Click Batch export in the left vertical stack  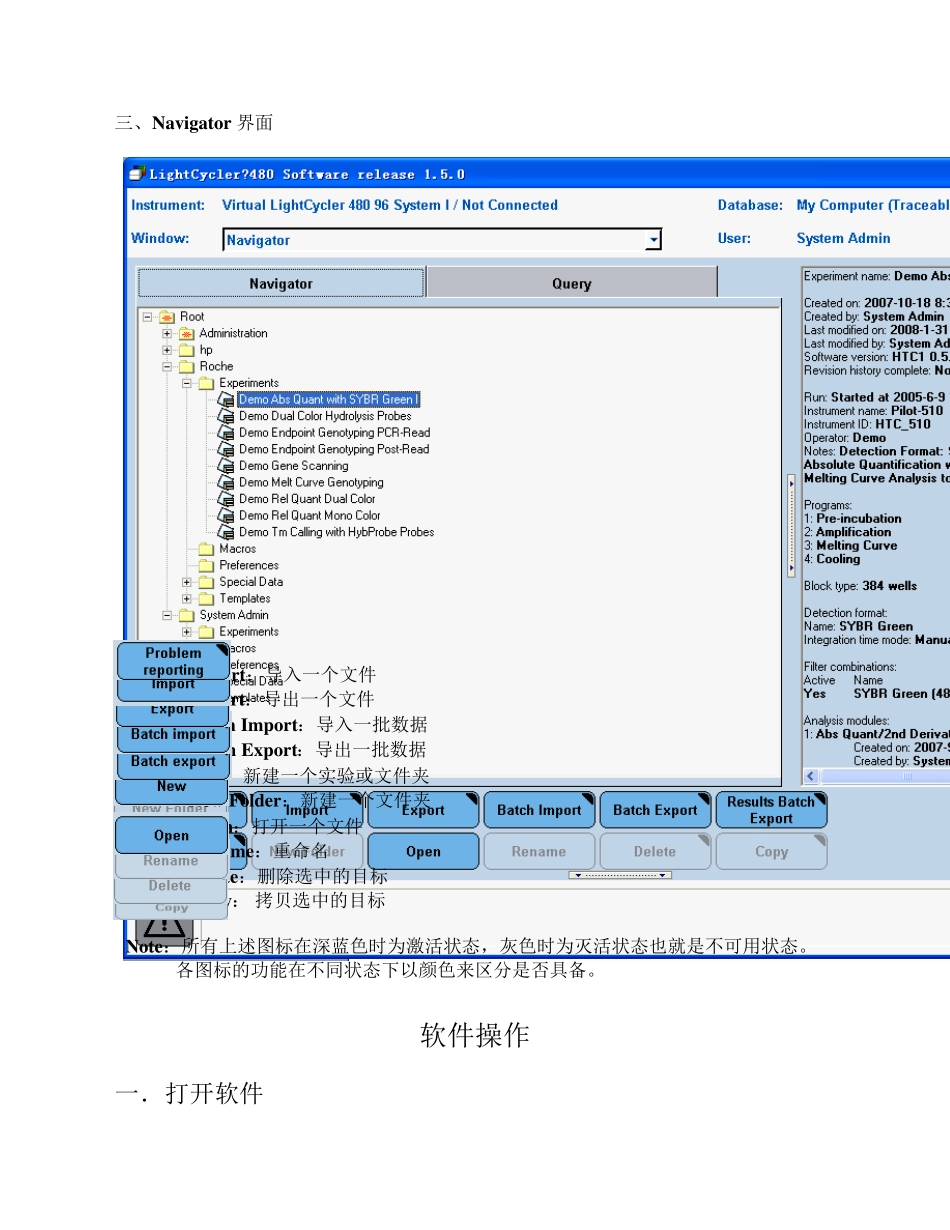173,762
